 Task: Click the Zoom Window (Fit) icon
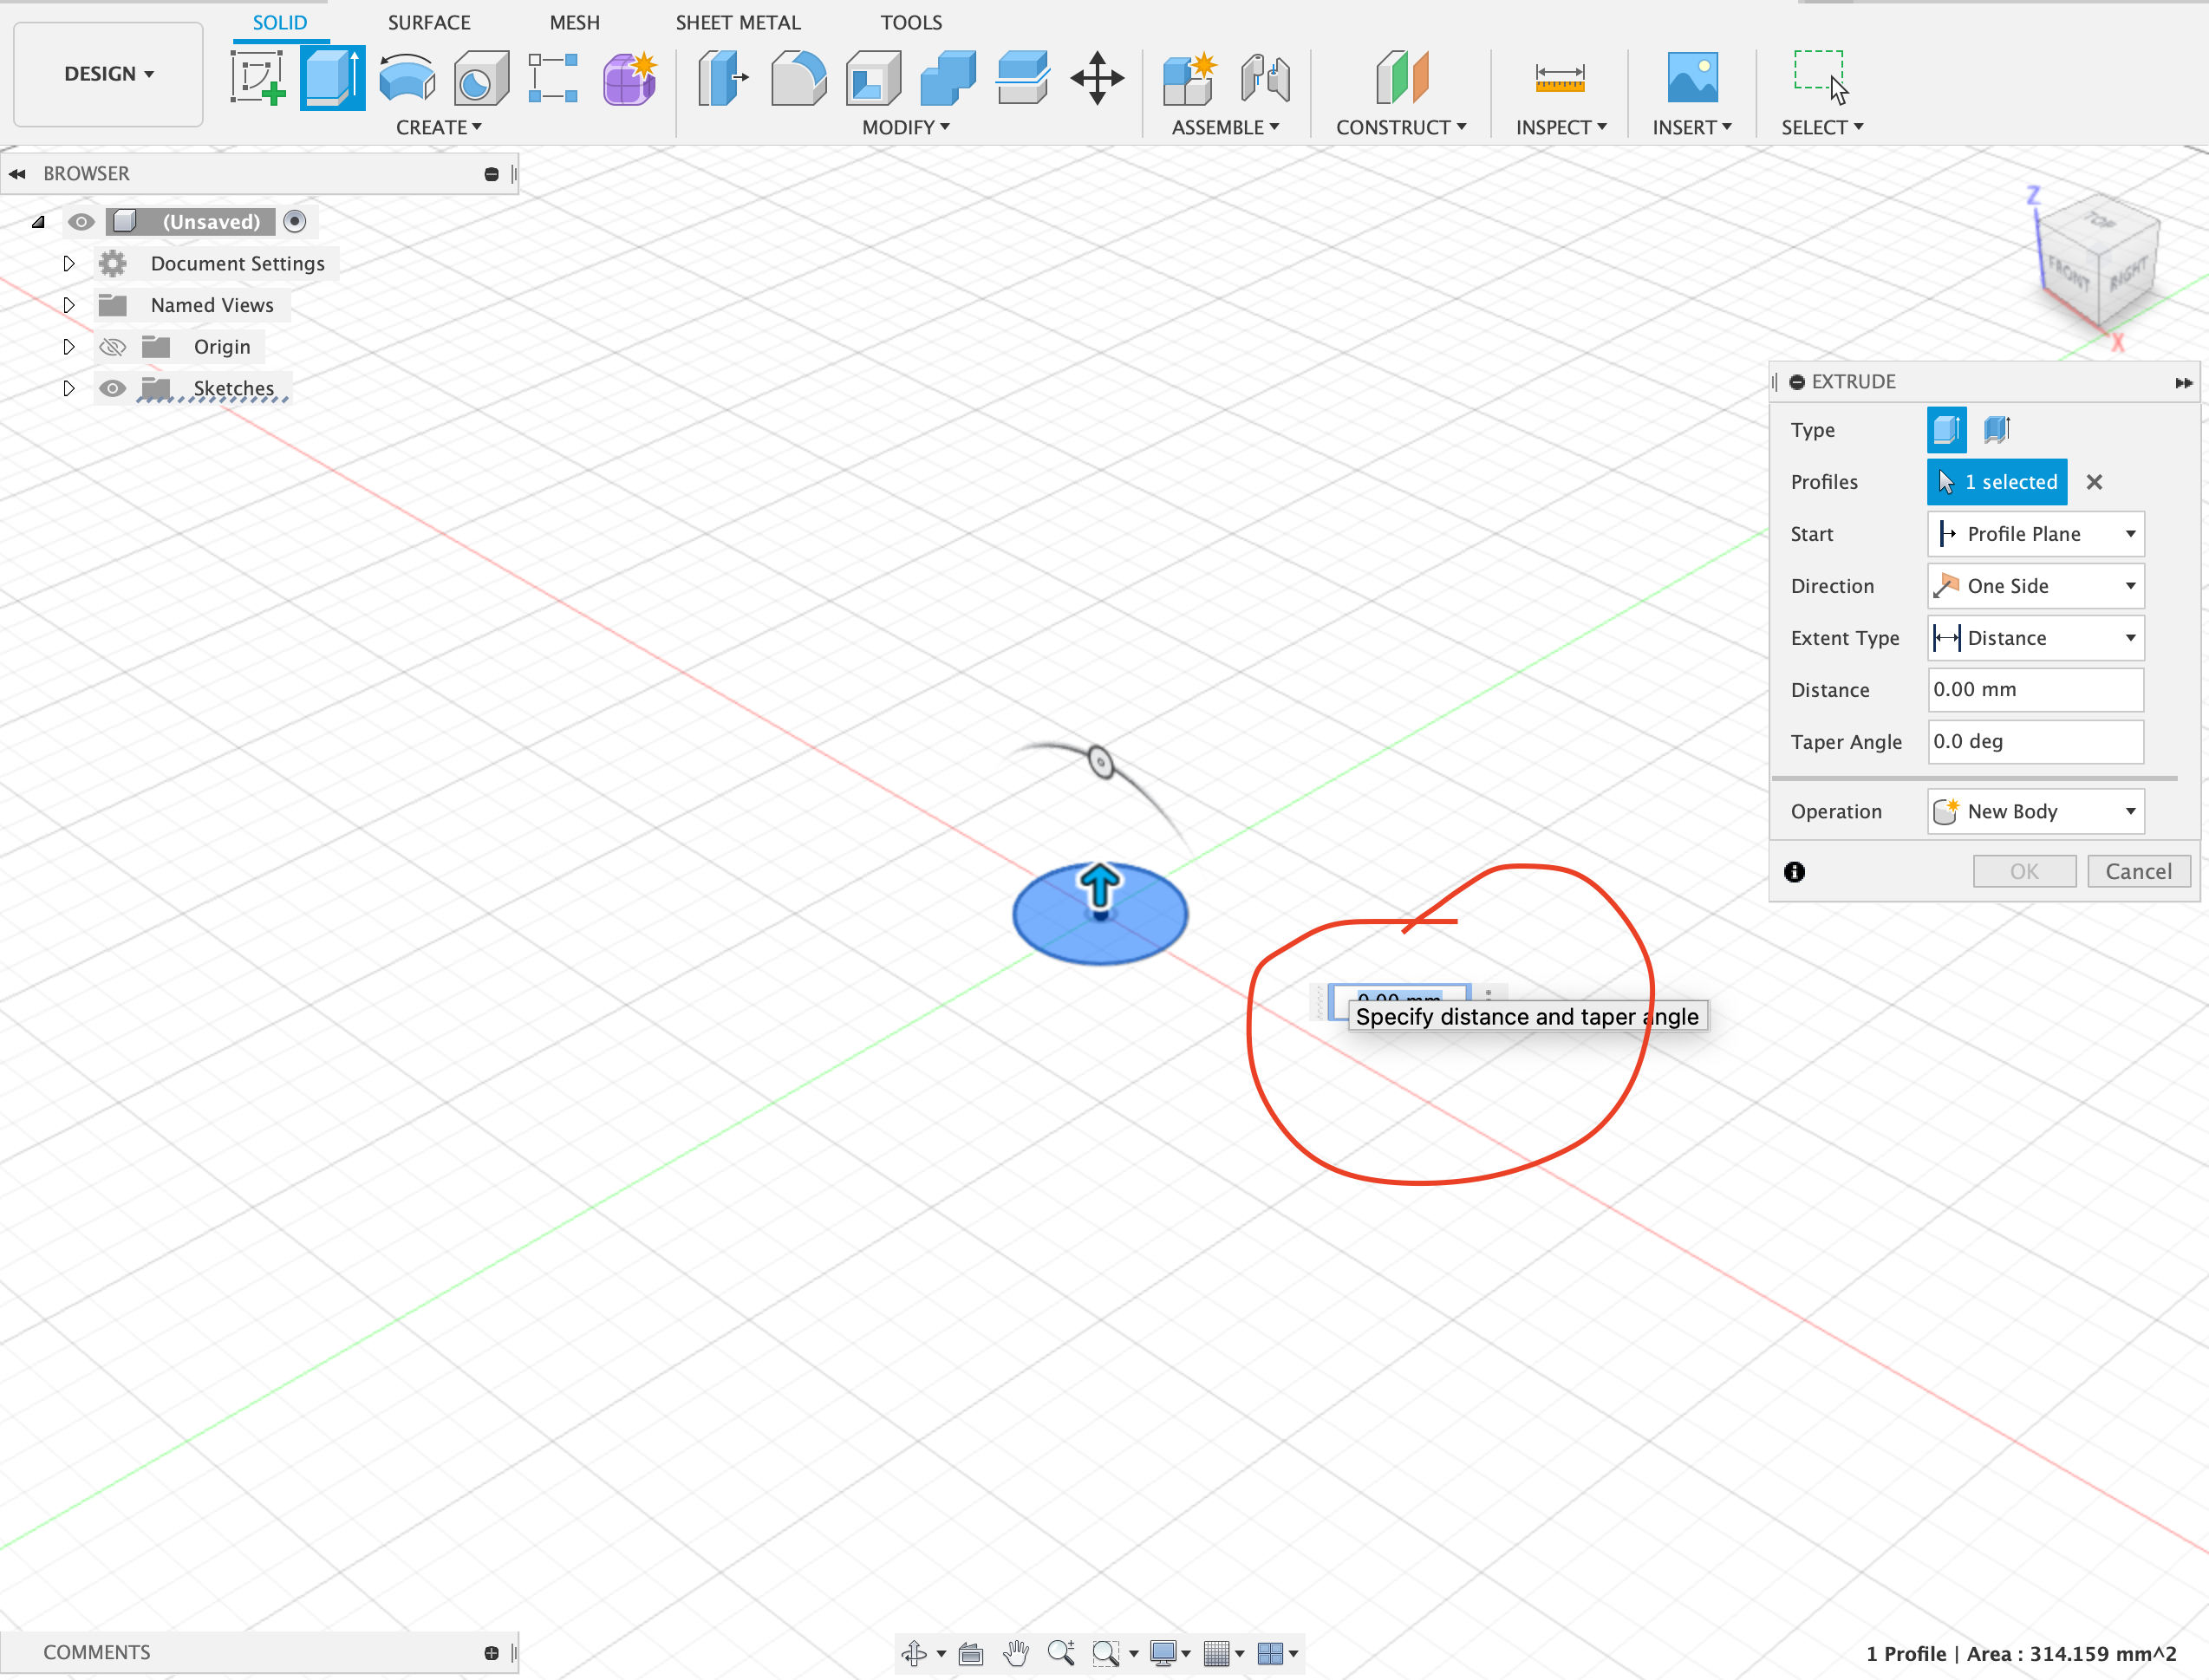click(x=1106, y=1653)
